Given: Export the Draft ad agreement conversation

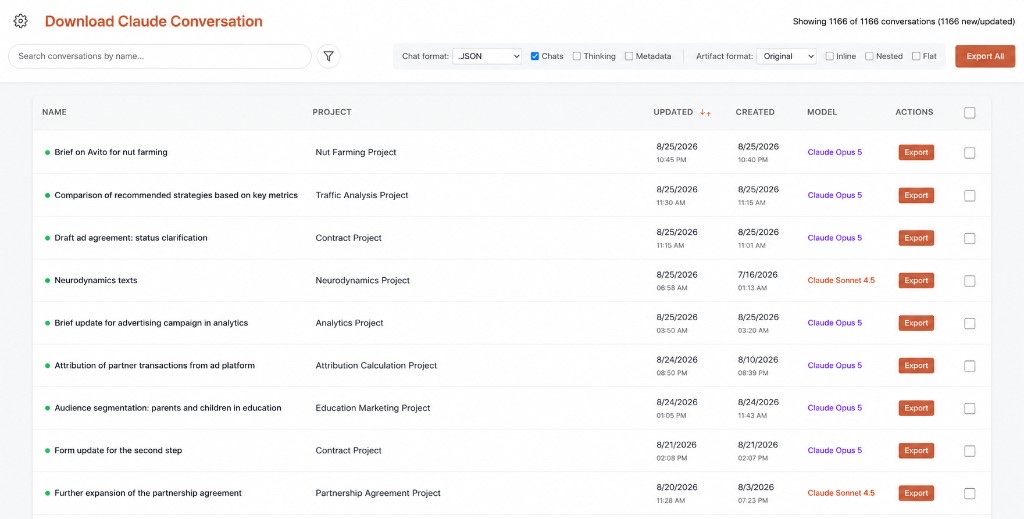Looking at the screenshot, I should point(916,238).
